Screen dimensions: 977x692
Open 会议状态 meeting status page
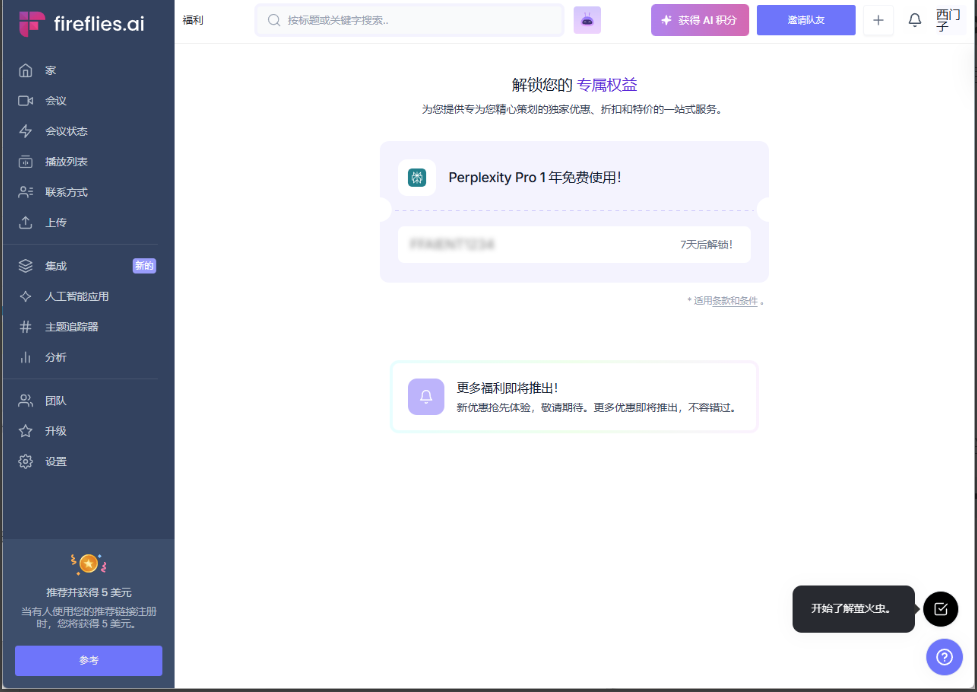coord(66,131)
